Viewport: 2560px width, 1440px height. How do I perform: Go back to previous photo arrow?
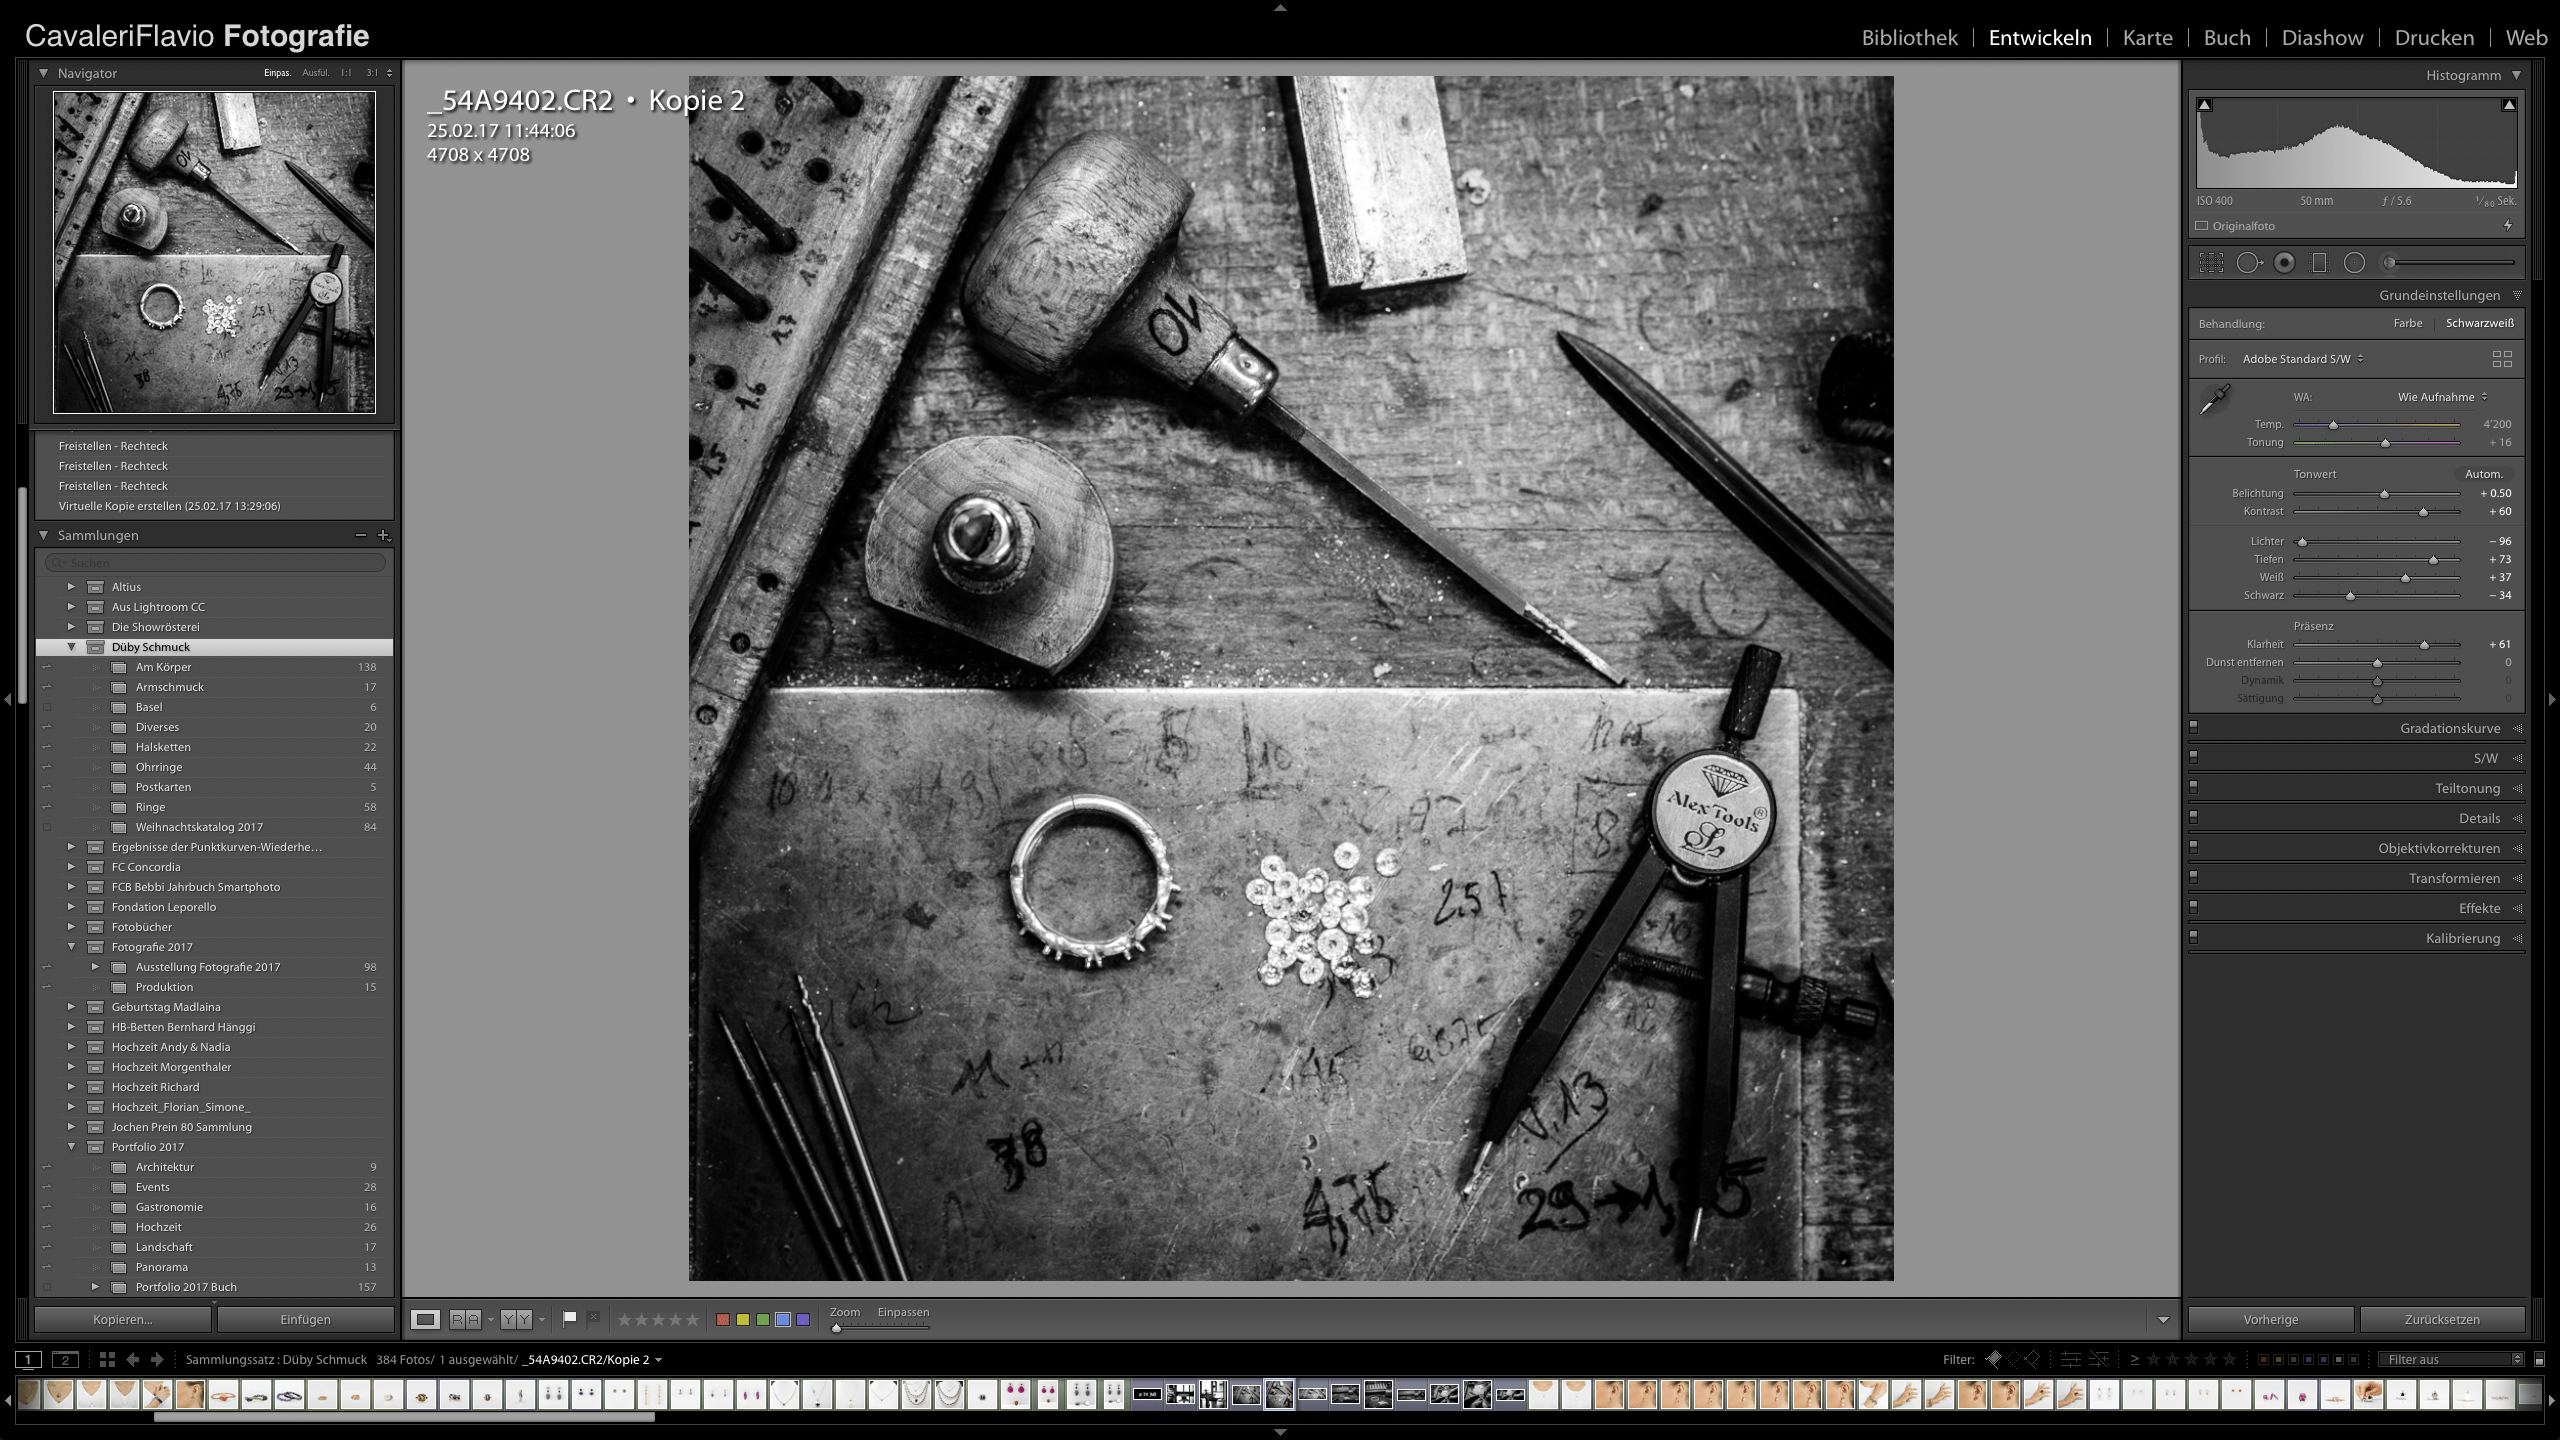click(x=132, y=1359)
